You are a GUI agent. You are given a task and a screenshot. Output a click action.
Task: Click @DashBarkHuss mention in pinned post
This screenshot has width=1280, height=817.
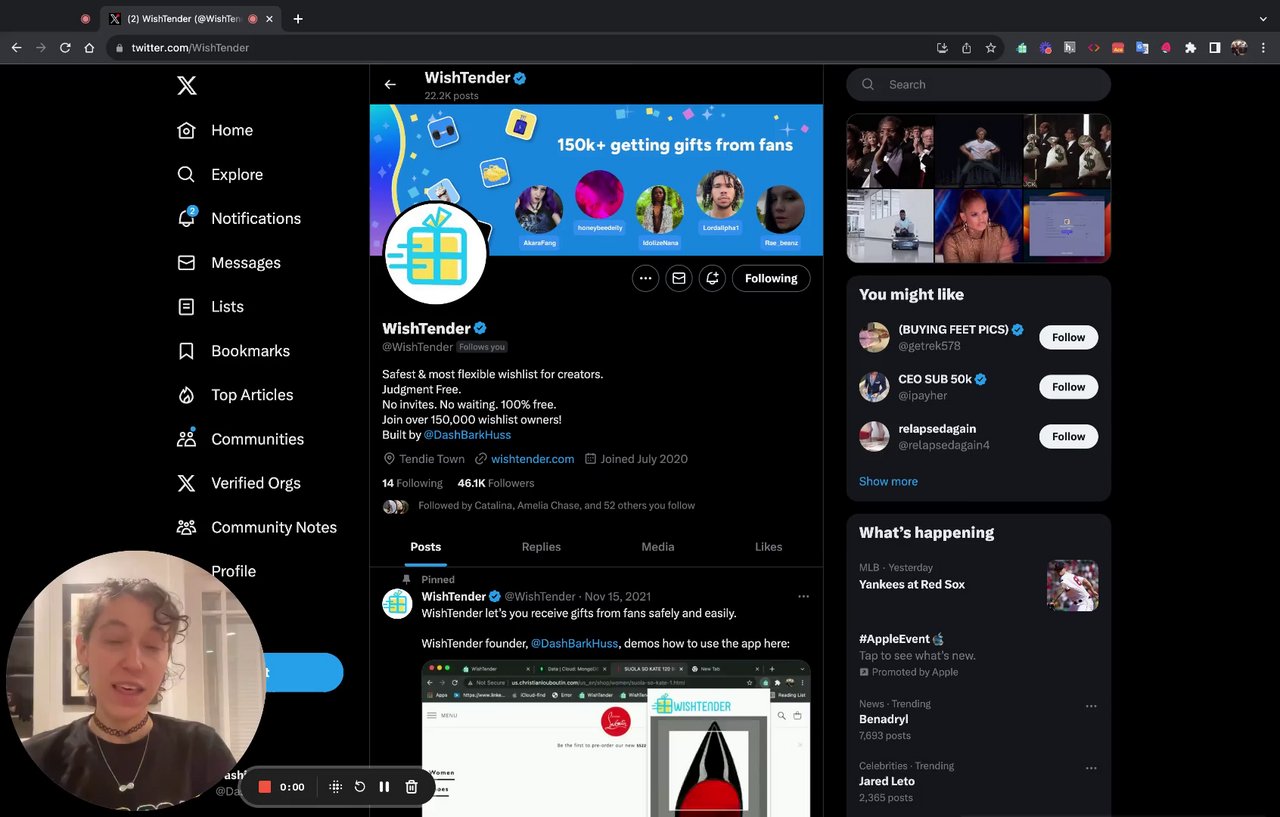pyautogui.click(x=574, y=644)
